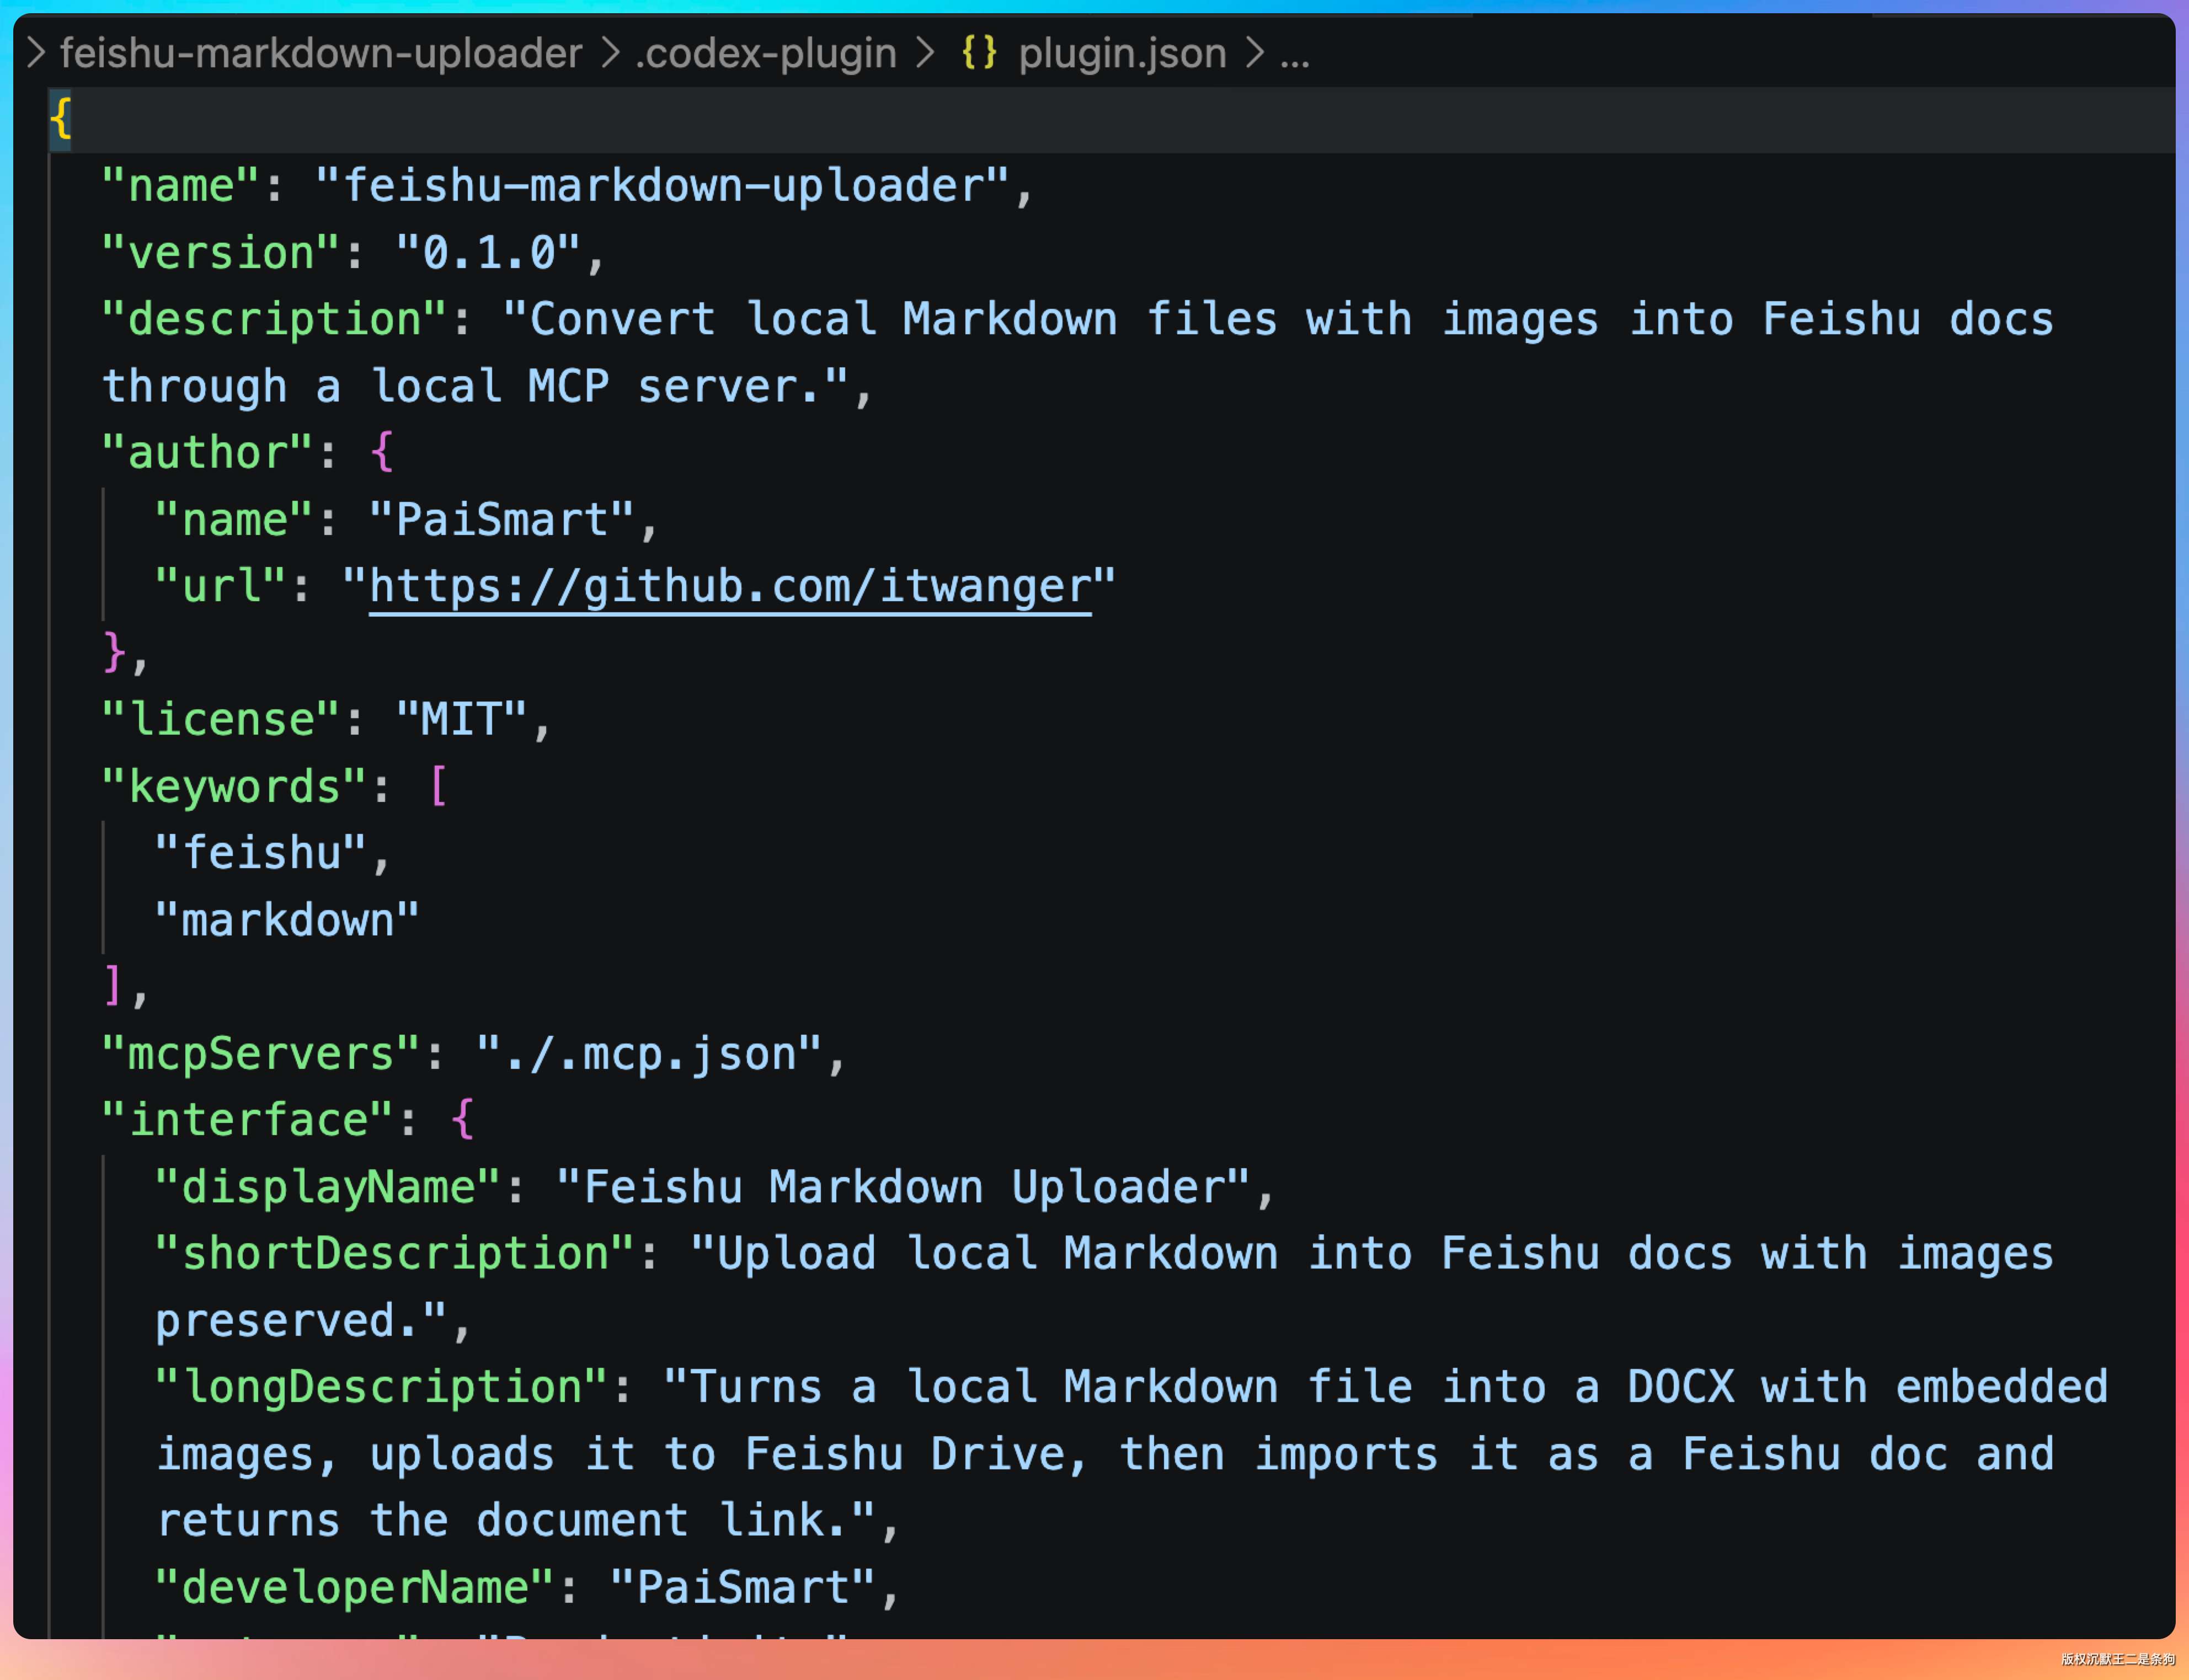Click the pink brace after "author"
The width and height of the screenshot is (2189, 1680).
382,452
